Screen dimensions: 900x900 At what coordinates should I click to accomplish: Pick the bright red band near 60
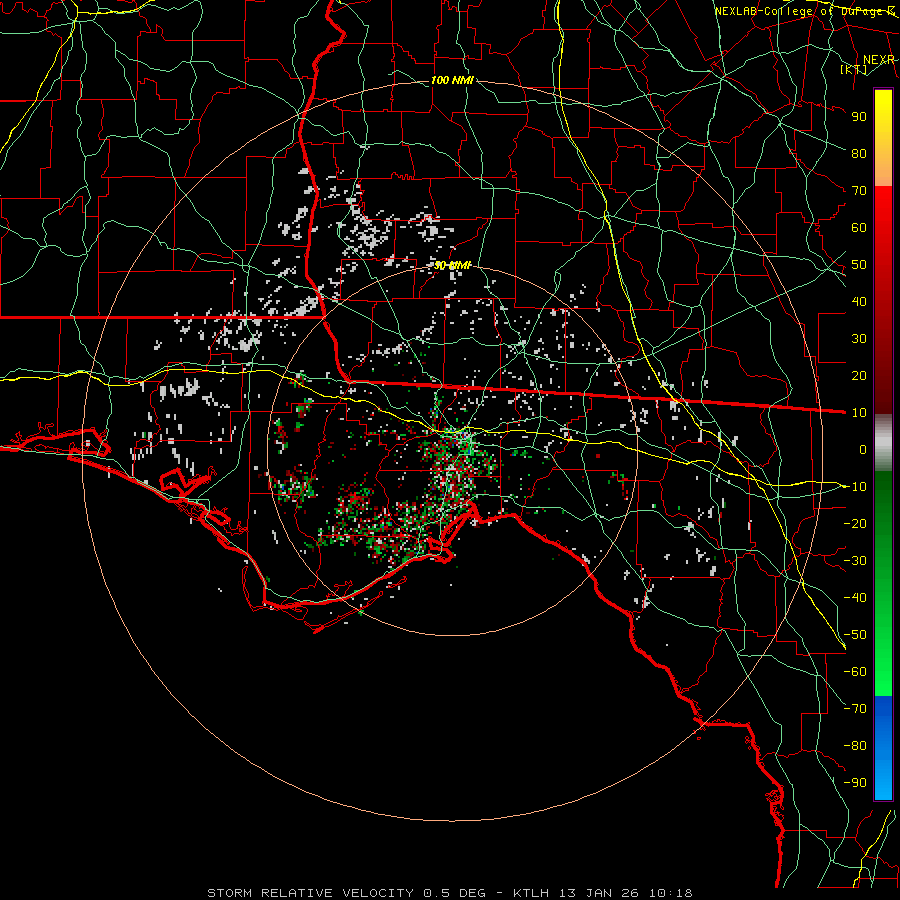[x=883, y=218]
